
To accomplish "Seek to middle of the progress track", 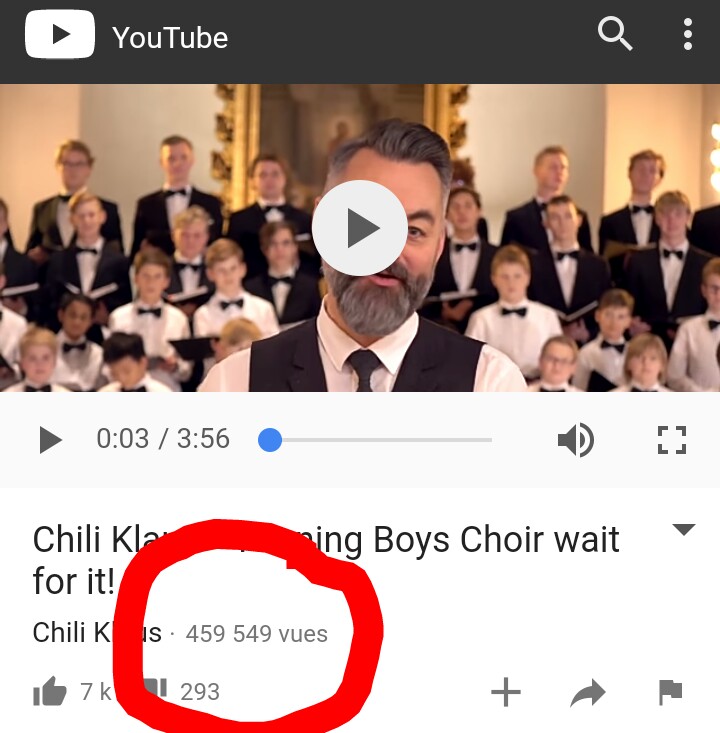I will click(375, 440).
